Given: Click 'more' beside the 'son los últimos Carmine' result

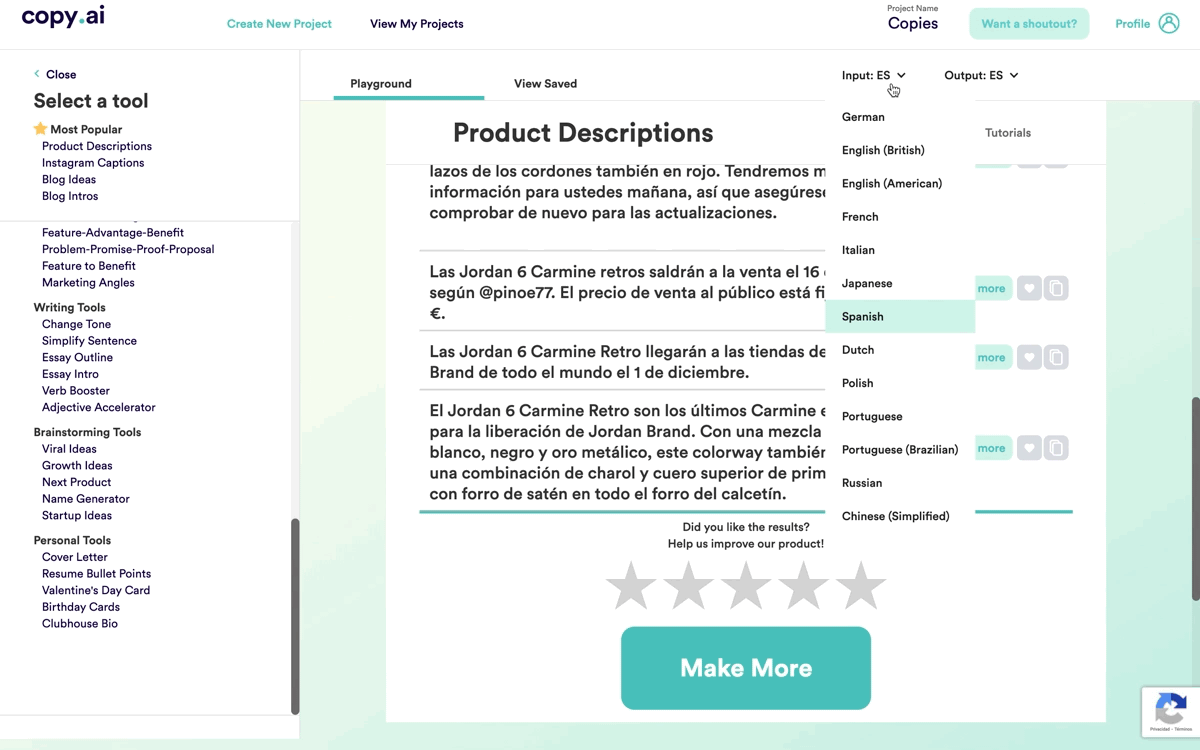Looking at the screenshot, I should (x=991, y=448).
